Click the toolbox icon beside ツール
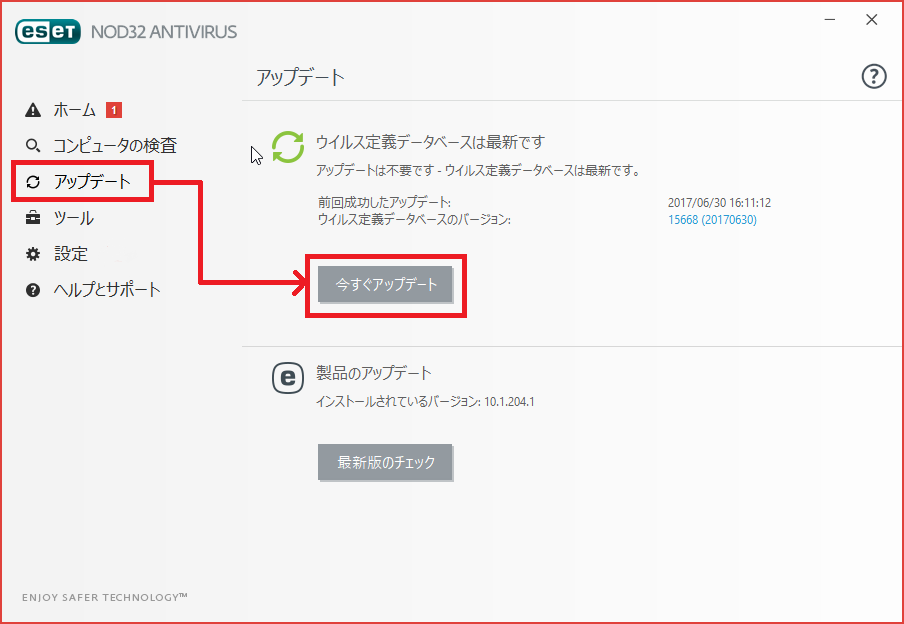 coord(33,218)
